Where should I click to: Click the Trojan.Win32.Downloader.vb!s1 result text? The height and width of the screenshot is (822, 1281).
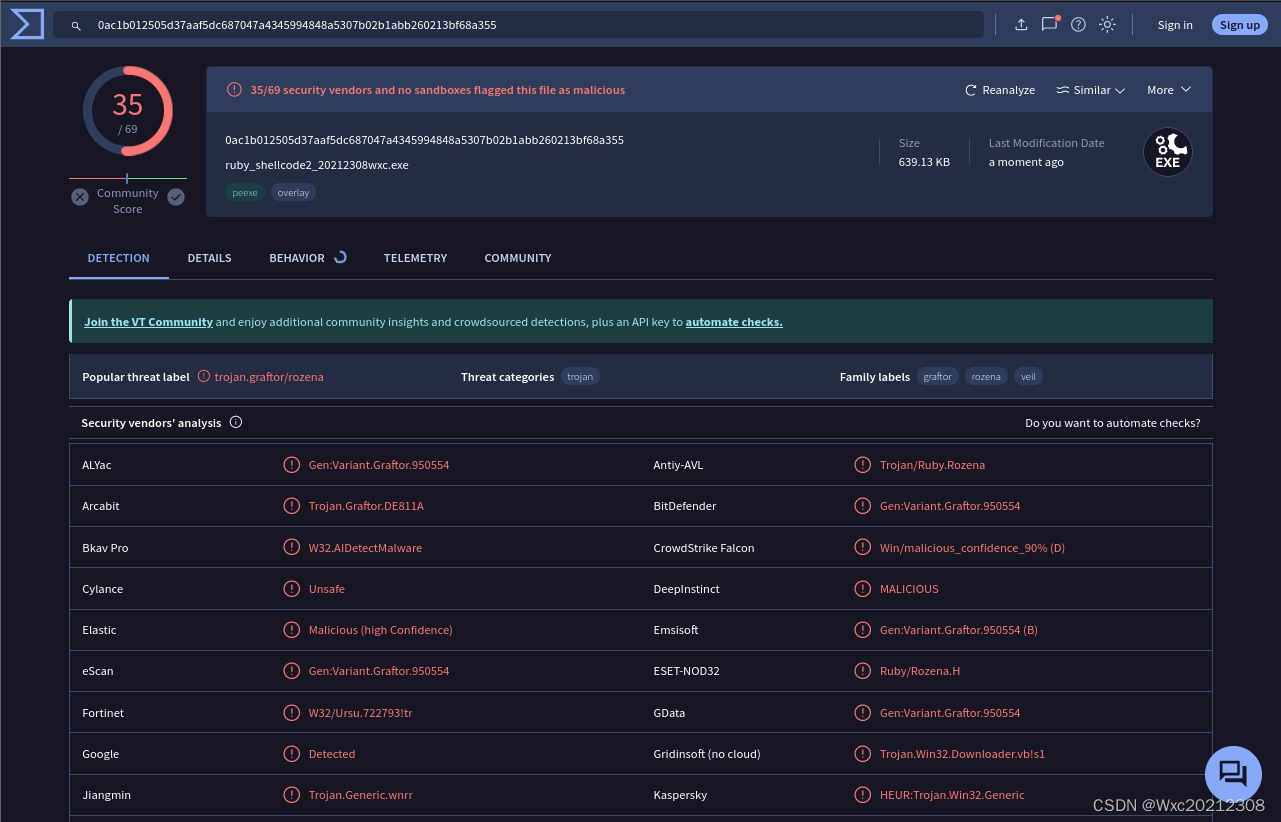[962, 754]
